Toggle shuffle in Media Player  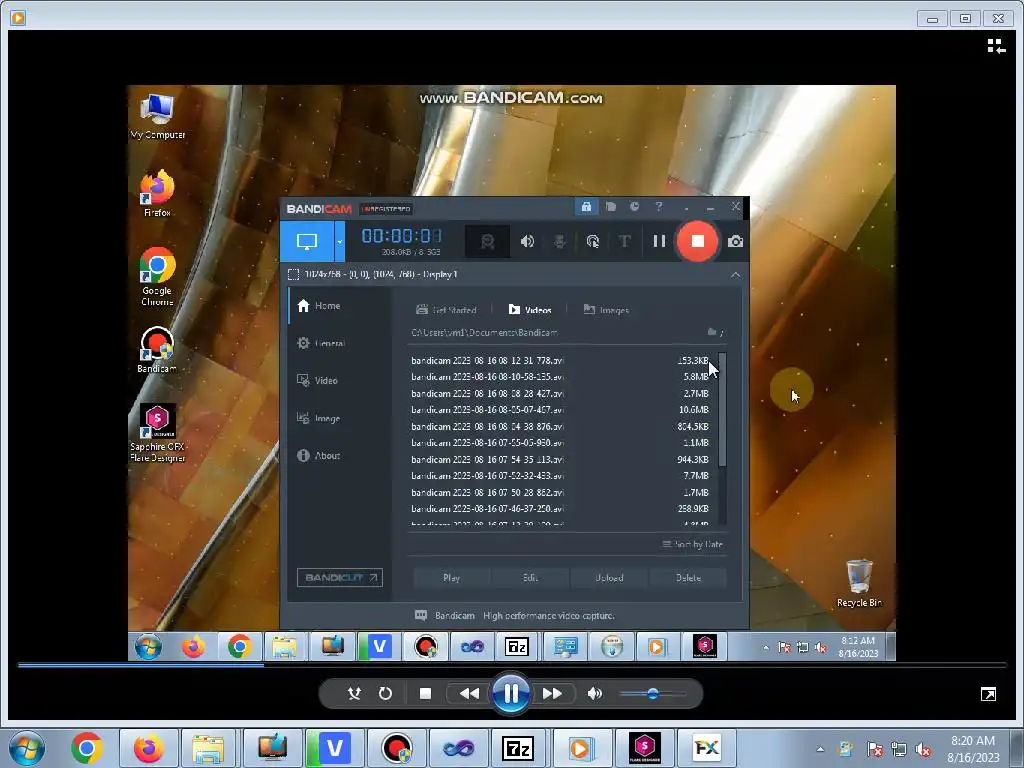(x=354, y=694)
